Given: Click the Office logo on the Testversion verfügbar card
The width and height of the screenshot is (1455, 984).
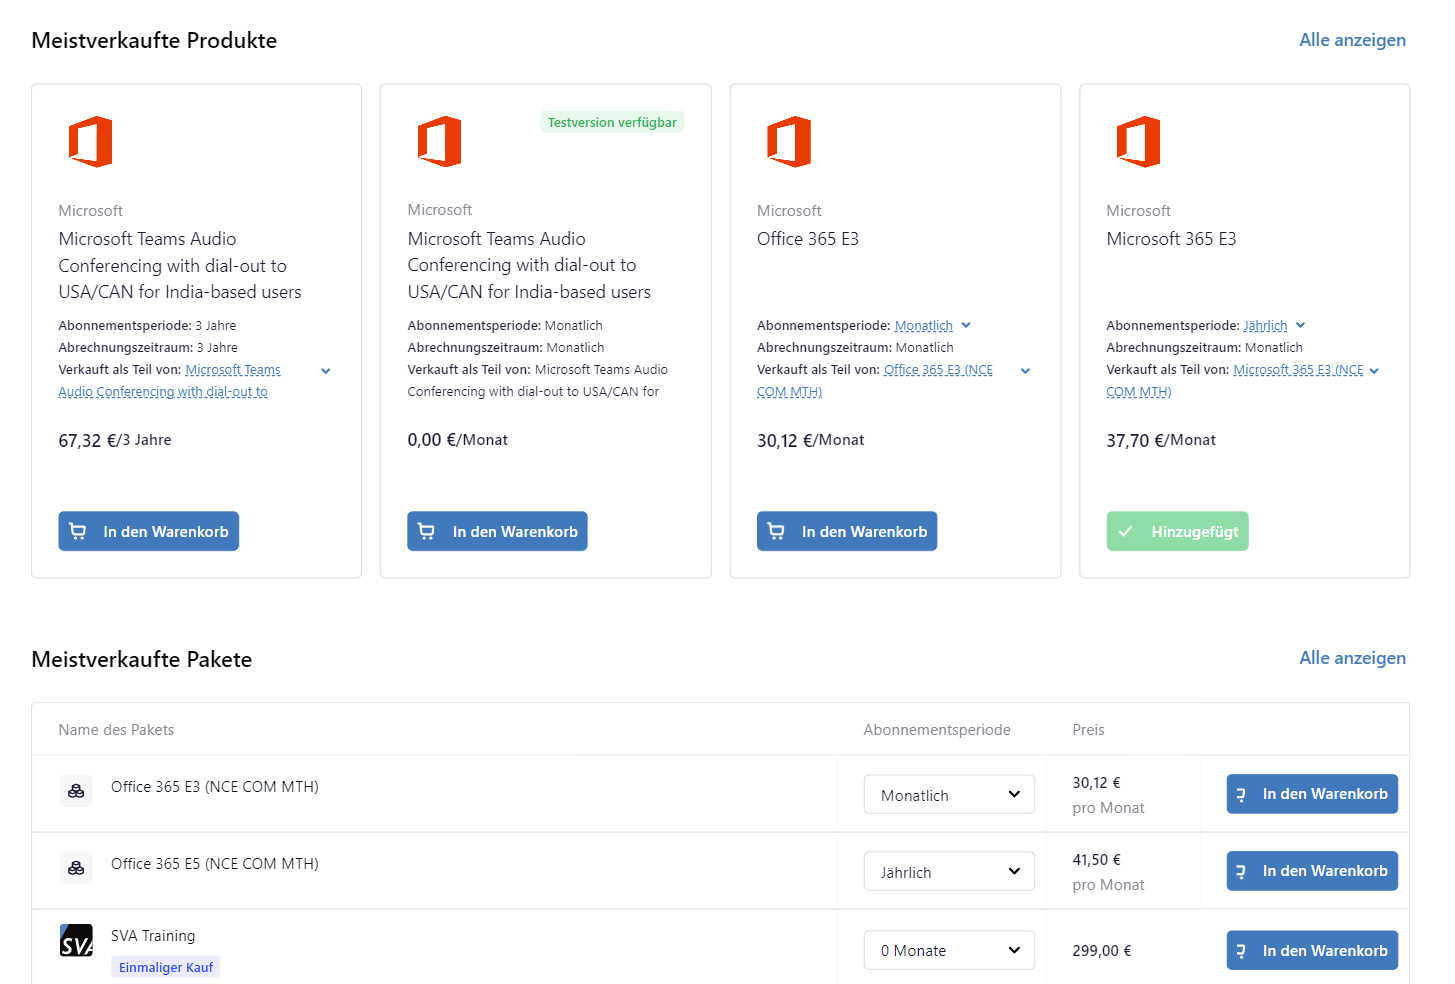Looking at the screenshot, I should click(x=439, y=142).
